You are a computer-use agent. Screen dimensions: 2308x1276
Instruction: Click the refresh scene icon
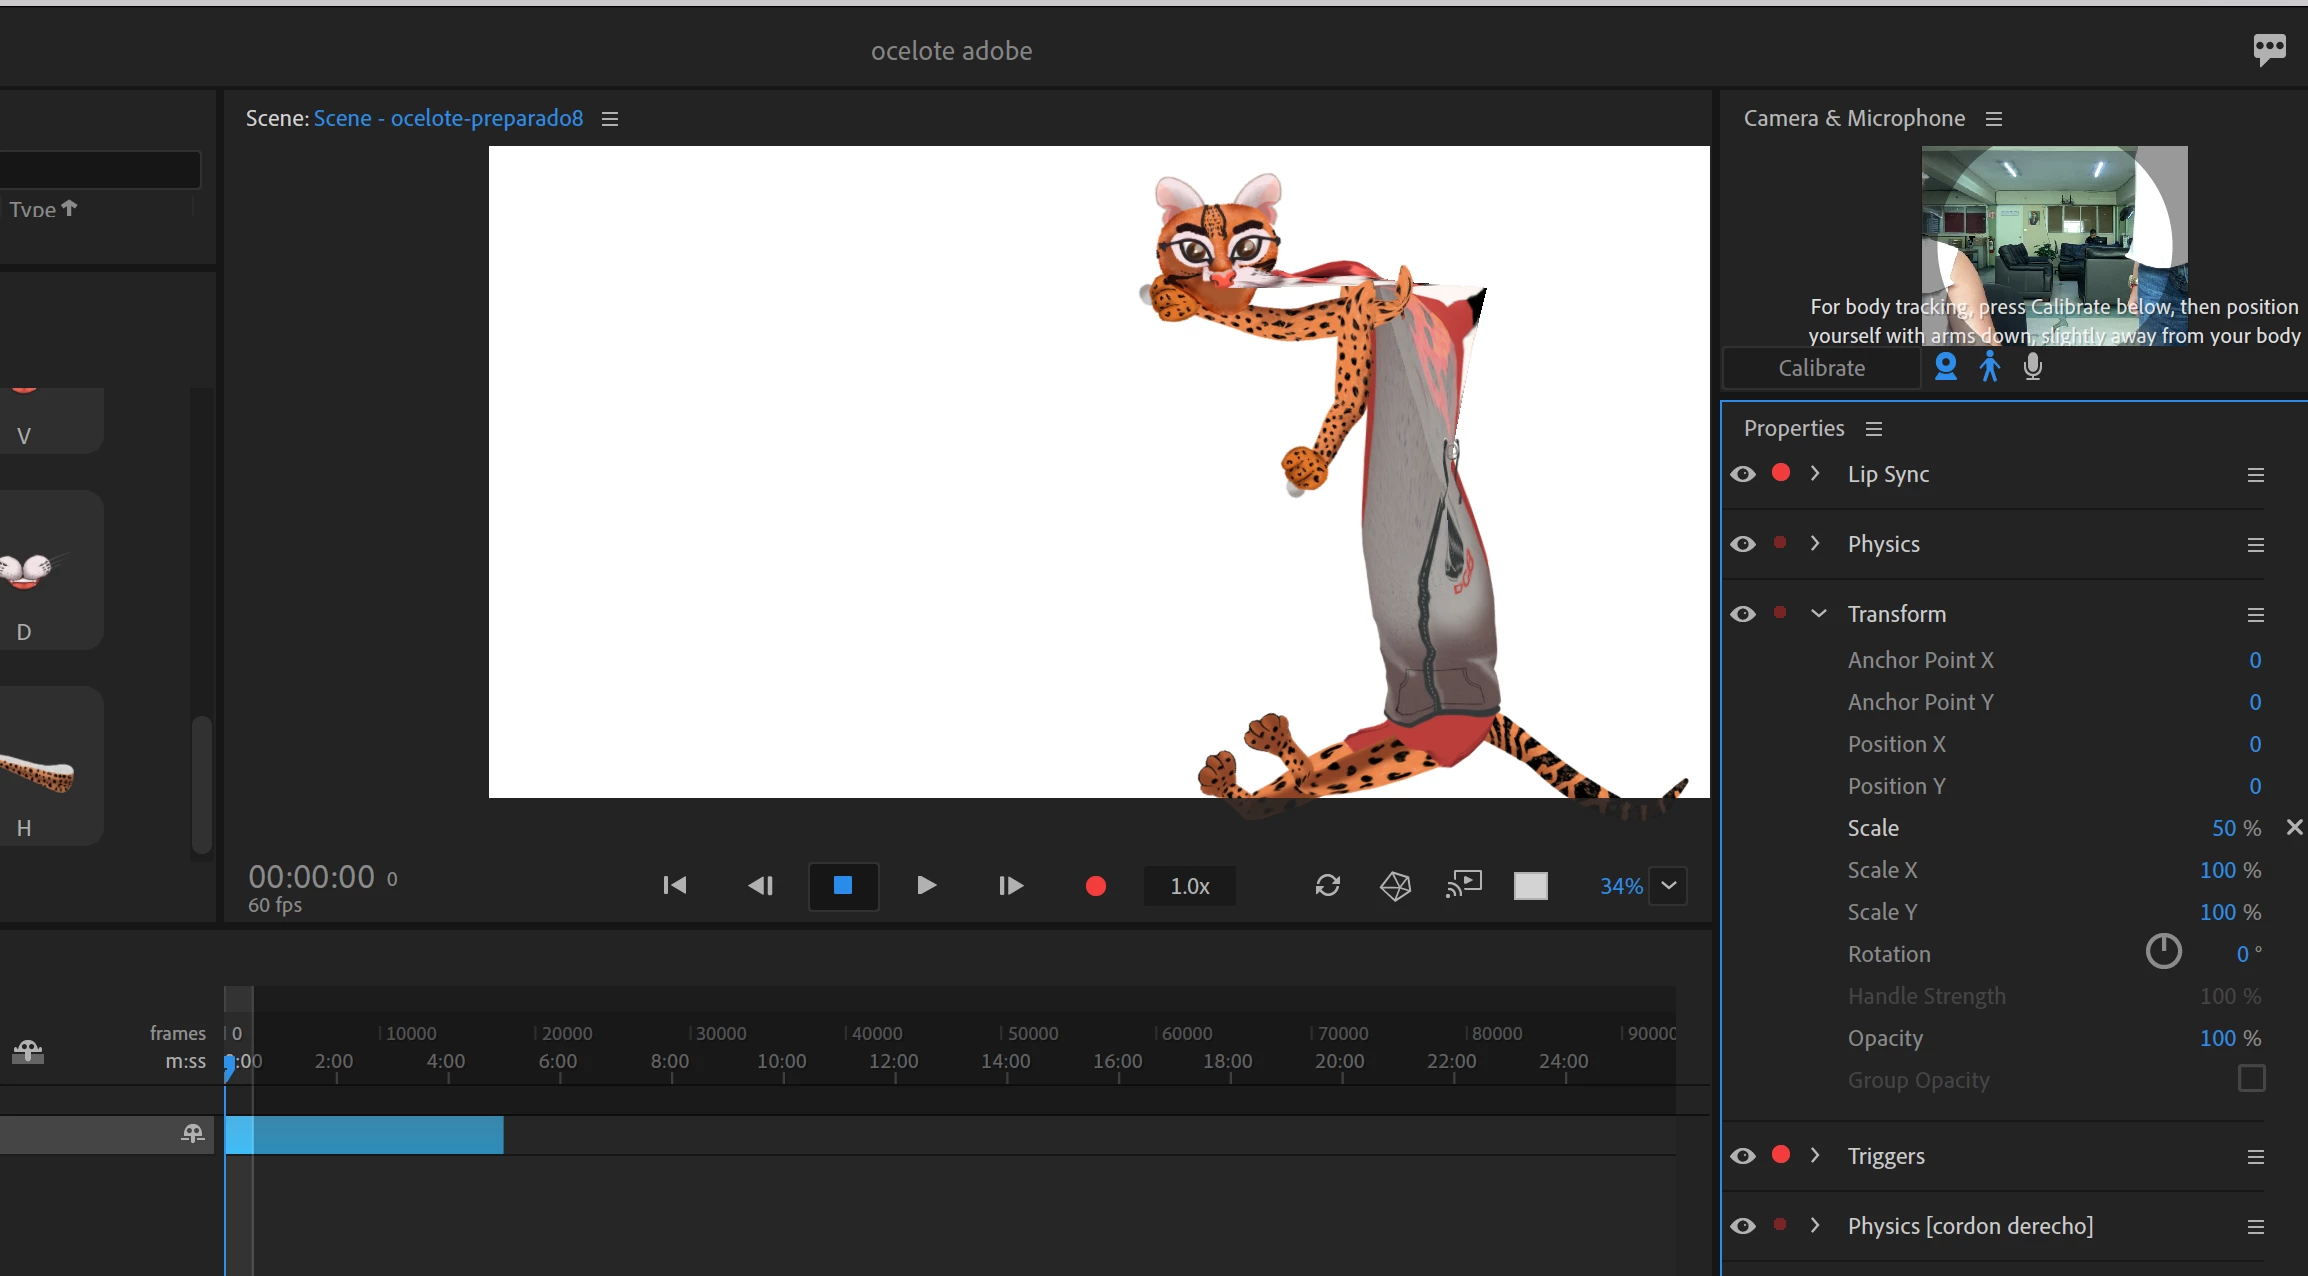point(1327,885)
